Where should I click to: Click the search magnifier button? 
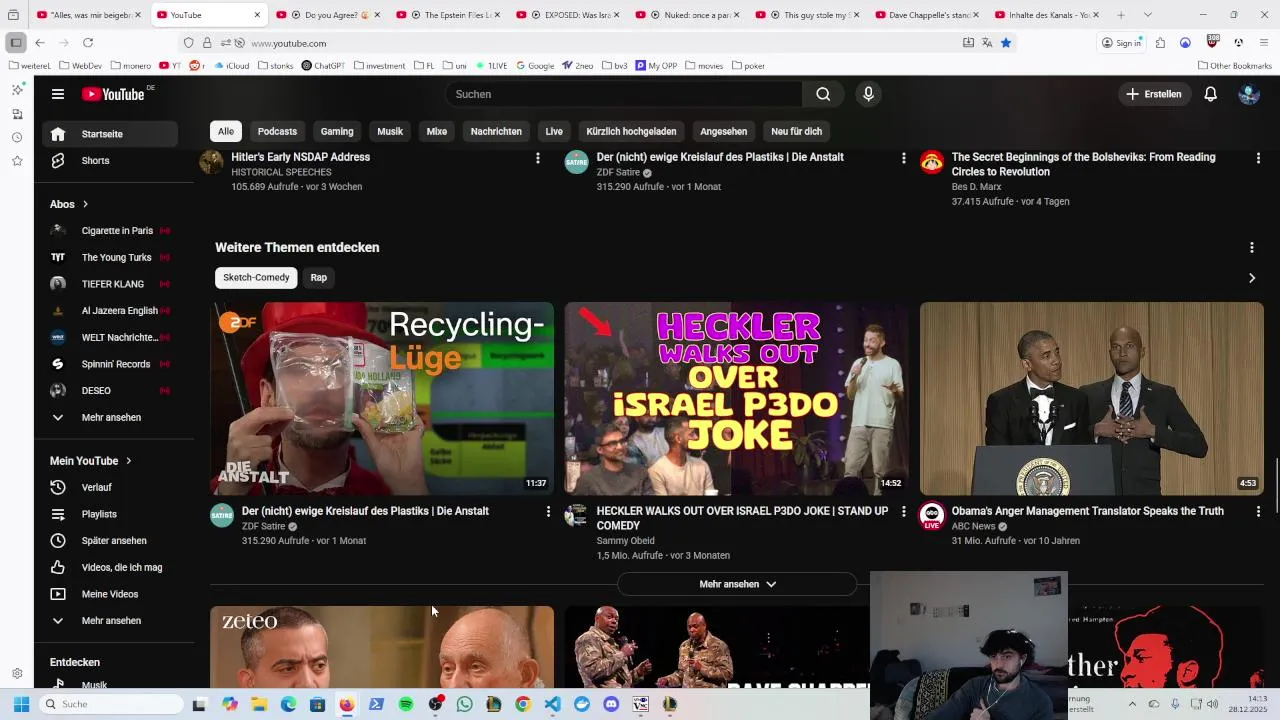[x=823, y=94]
